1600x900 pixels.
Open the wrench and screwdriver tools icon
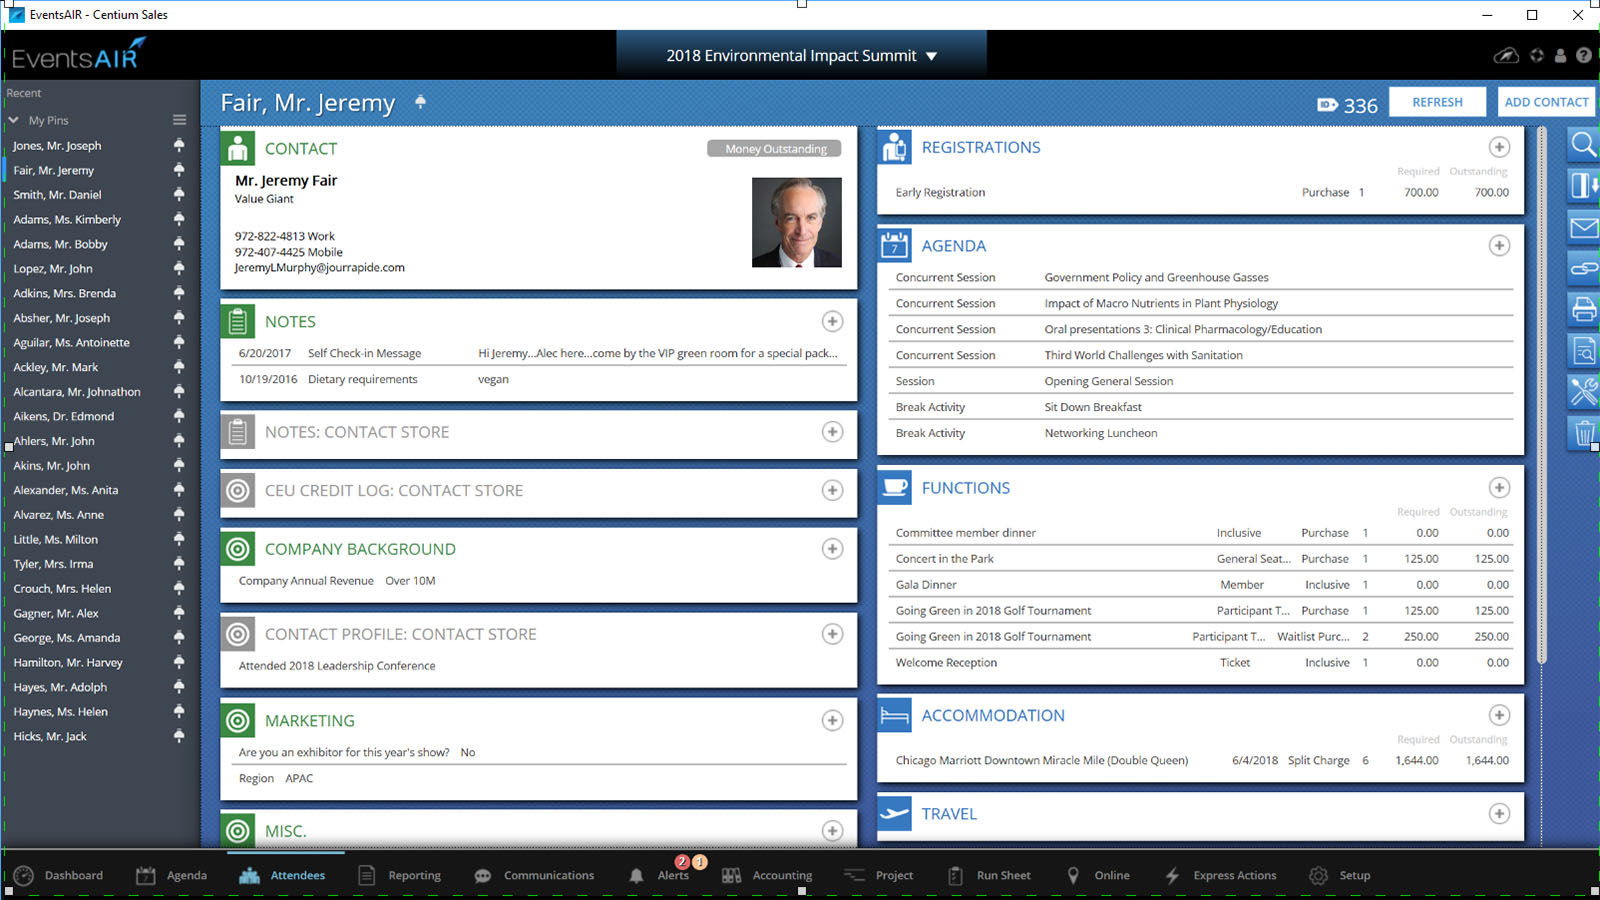coord(1583,391)
